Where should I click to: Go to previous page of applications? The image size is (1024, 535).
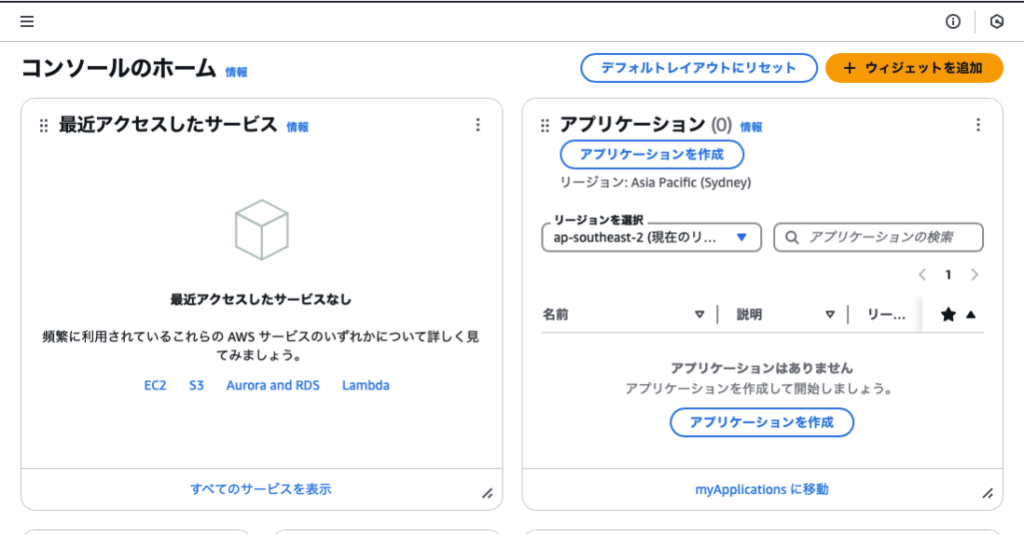[x=922, y=275]
